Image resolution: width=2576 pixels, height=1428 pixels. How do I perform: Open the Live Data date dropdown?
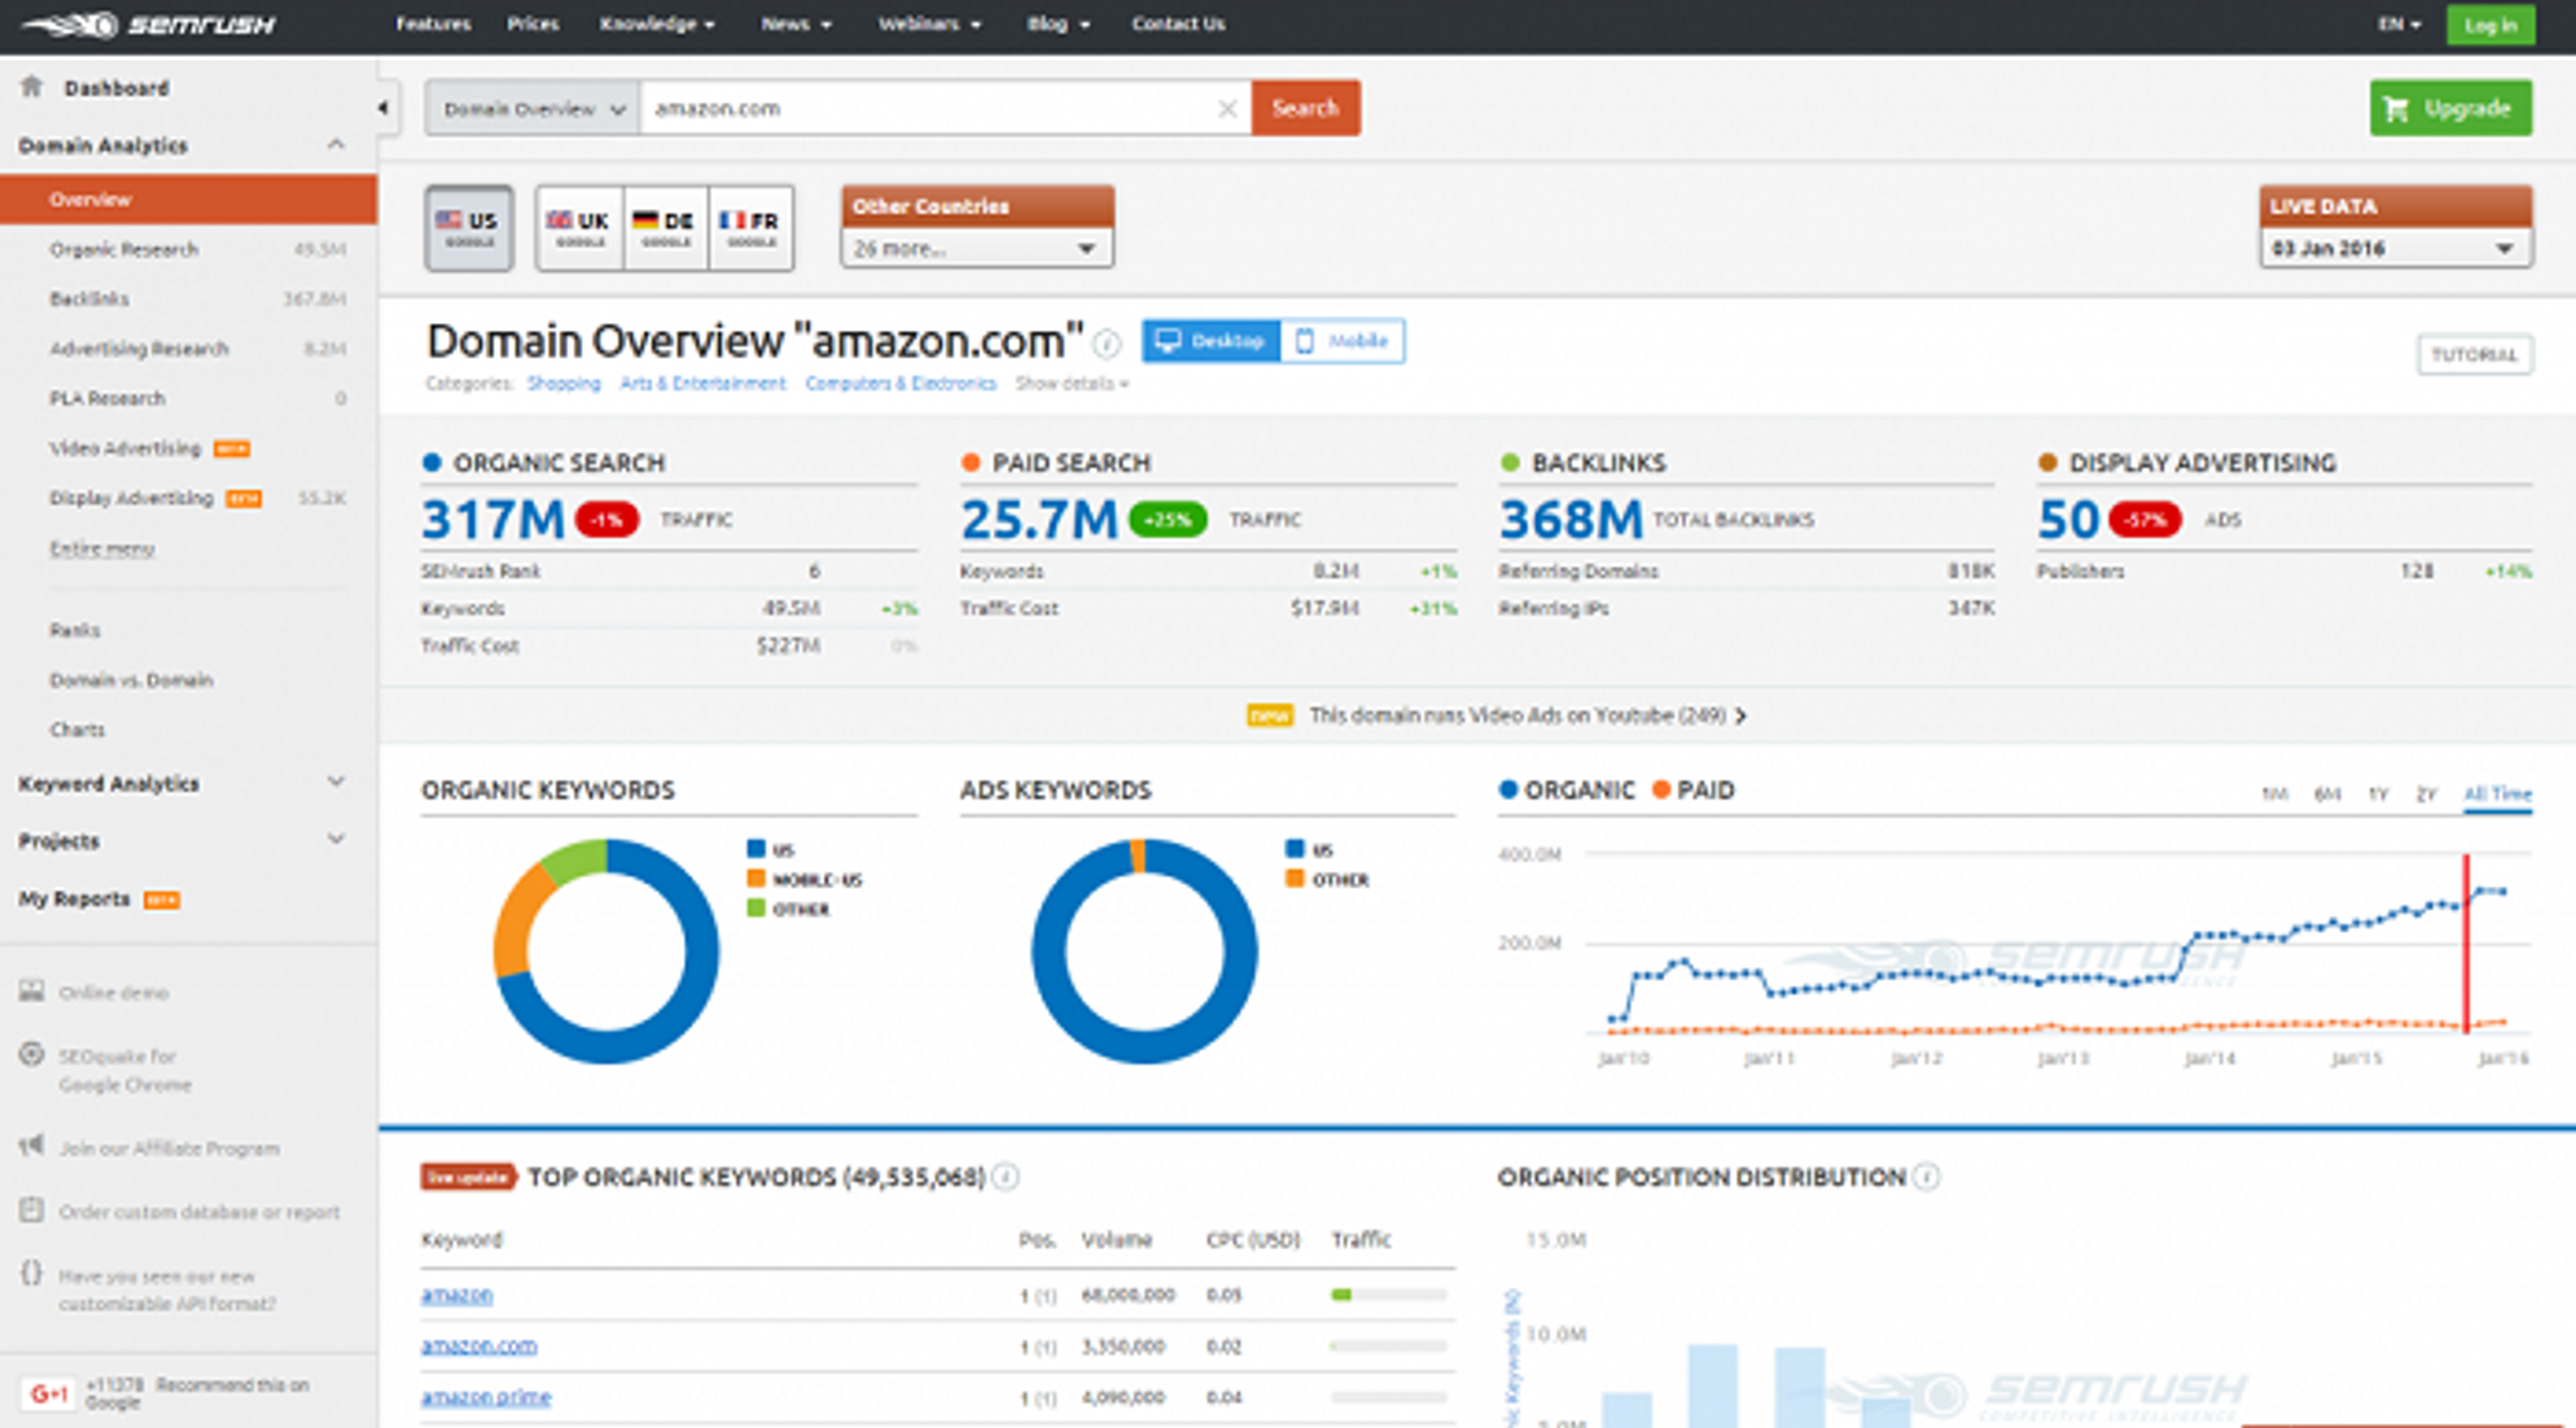2395,248
